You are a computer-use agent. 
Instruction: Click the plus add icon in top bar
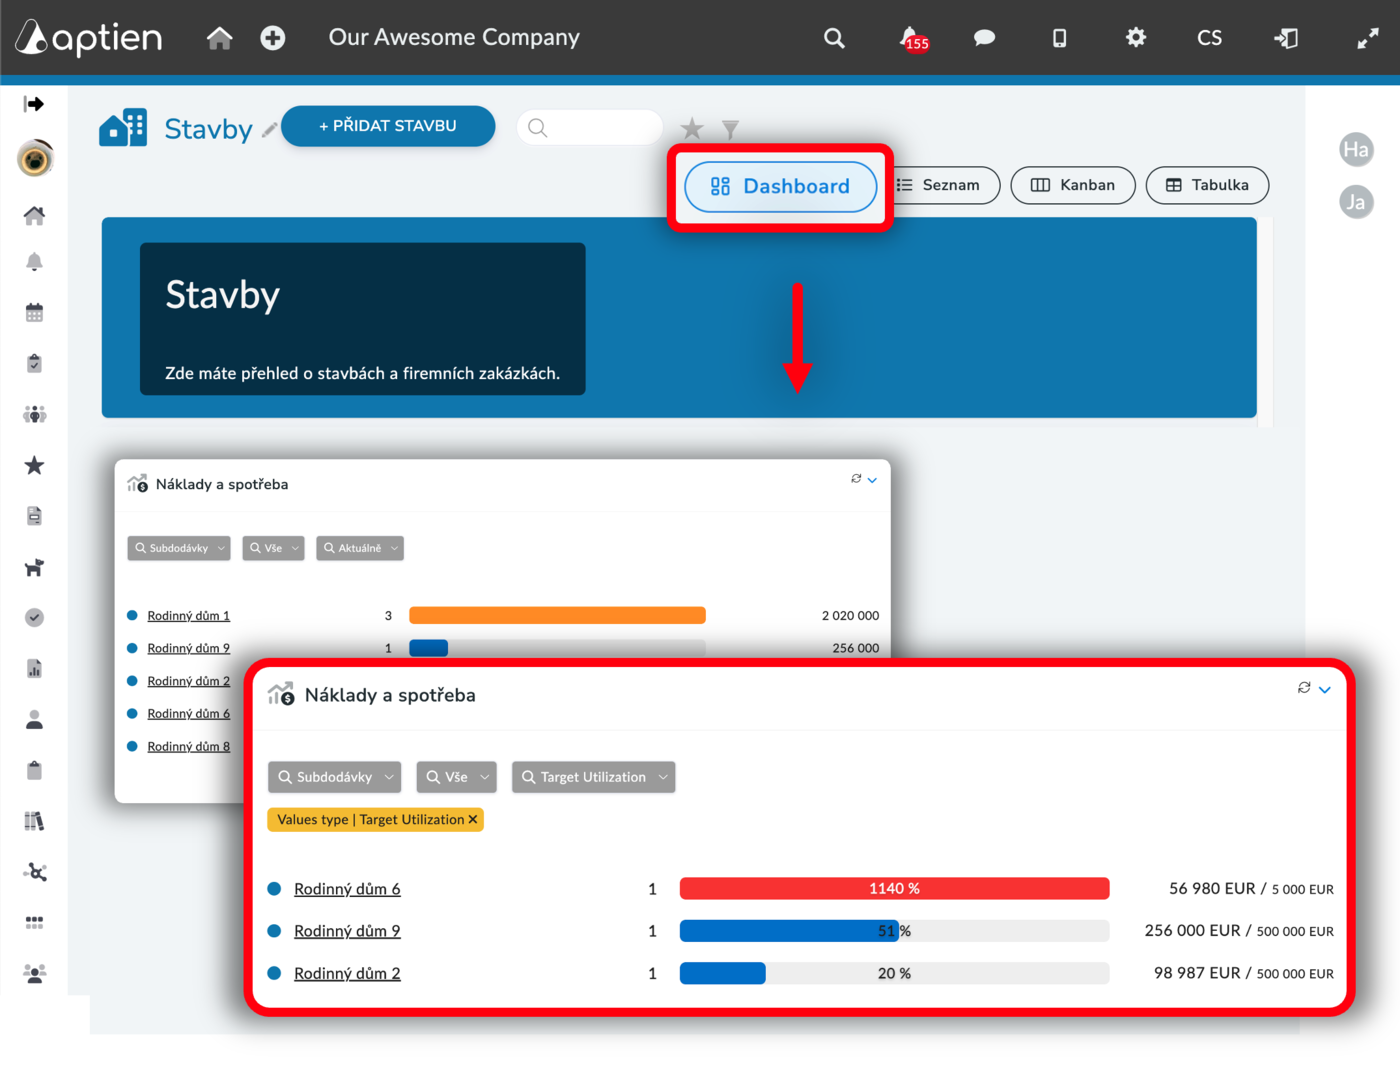[x=272, y=38]
